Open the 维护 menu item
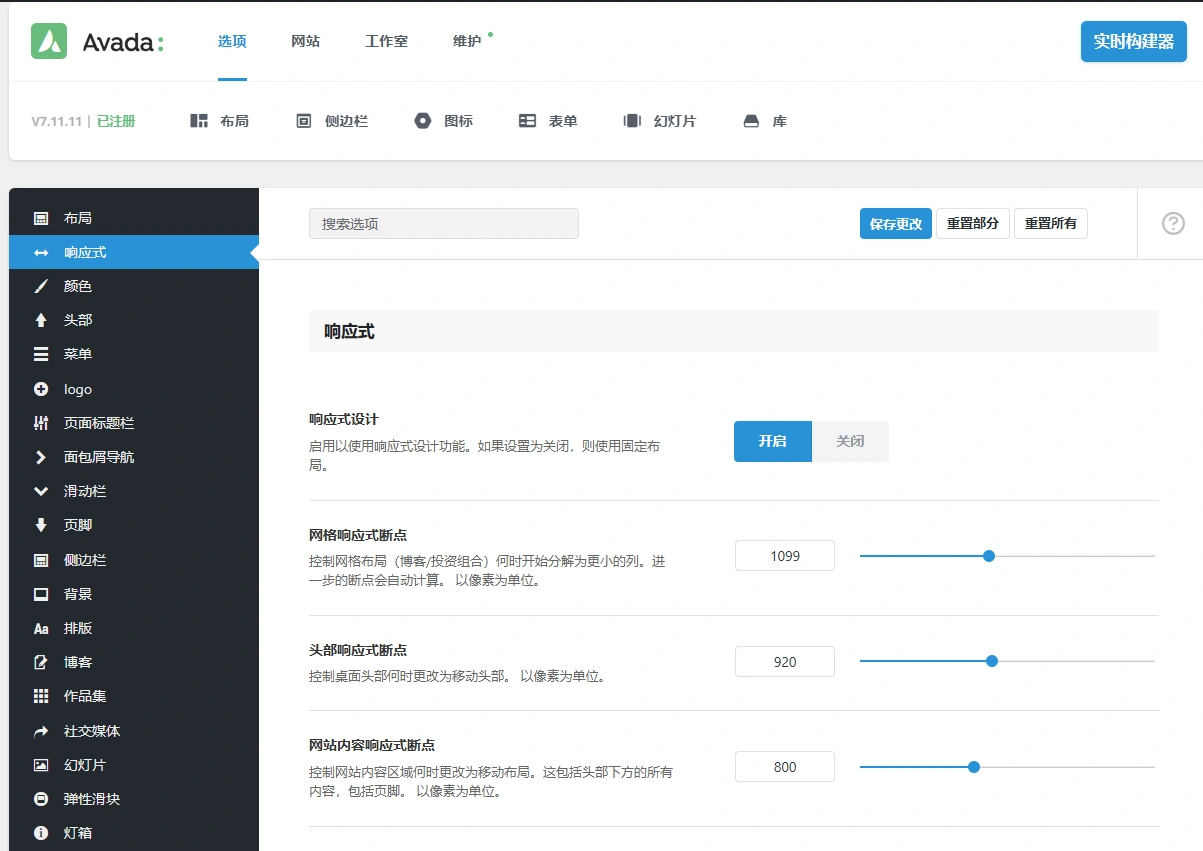 pos(468,42)
